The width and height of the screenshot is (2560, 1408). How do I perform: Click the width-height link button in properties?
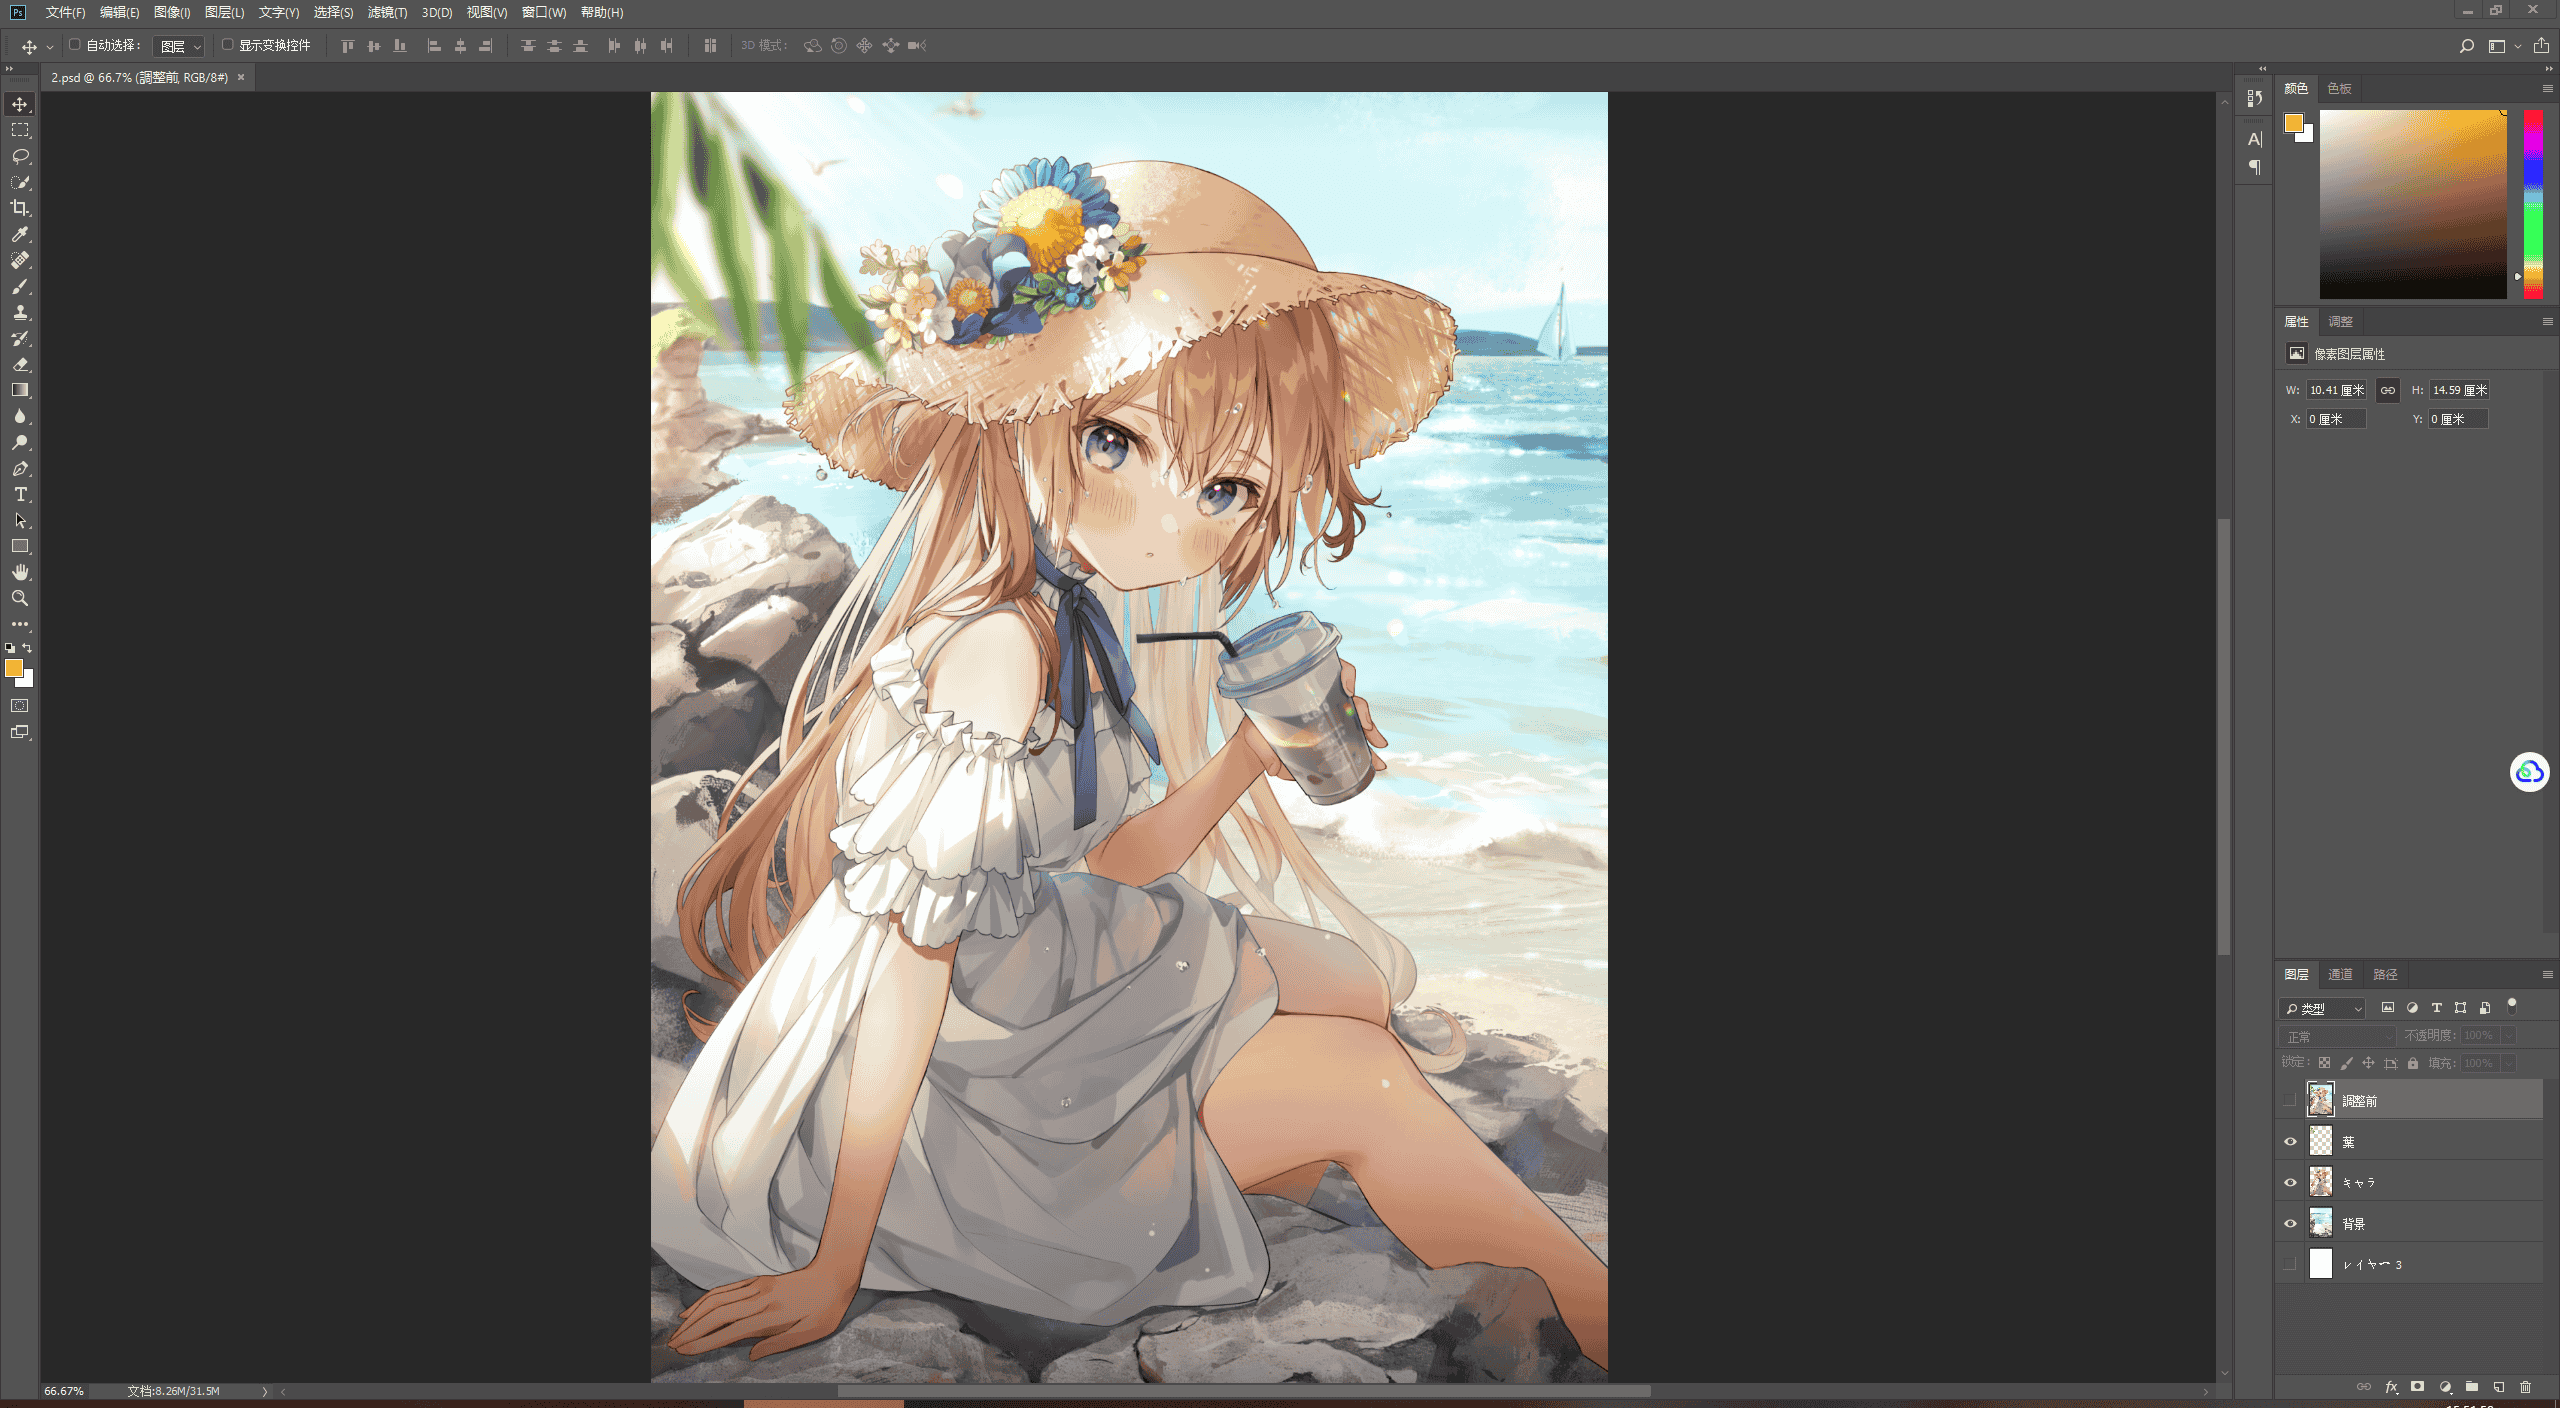point(2388,390)
